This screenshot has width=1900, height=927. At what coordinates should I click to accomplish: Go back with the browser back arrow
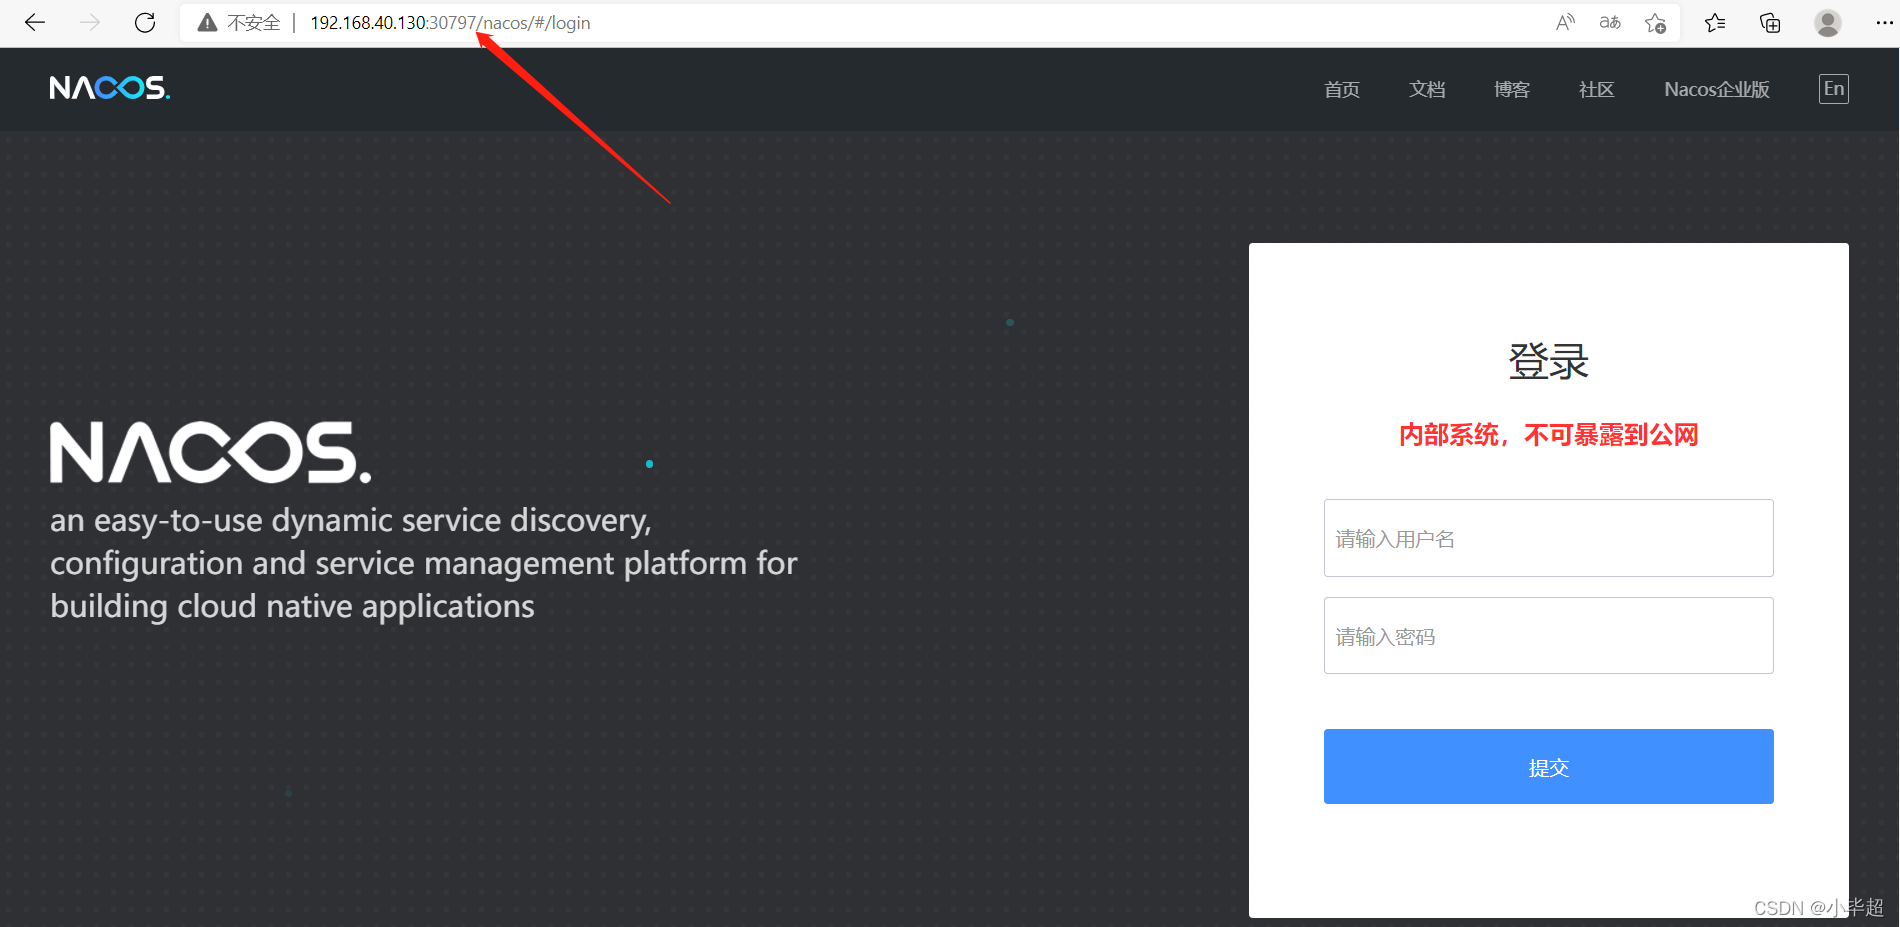(35, 22)
